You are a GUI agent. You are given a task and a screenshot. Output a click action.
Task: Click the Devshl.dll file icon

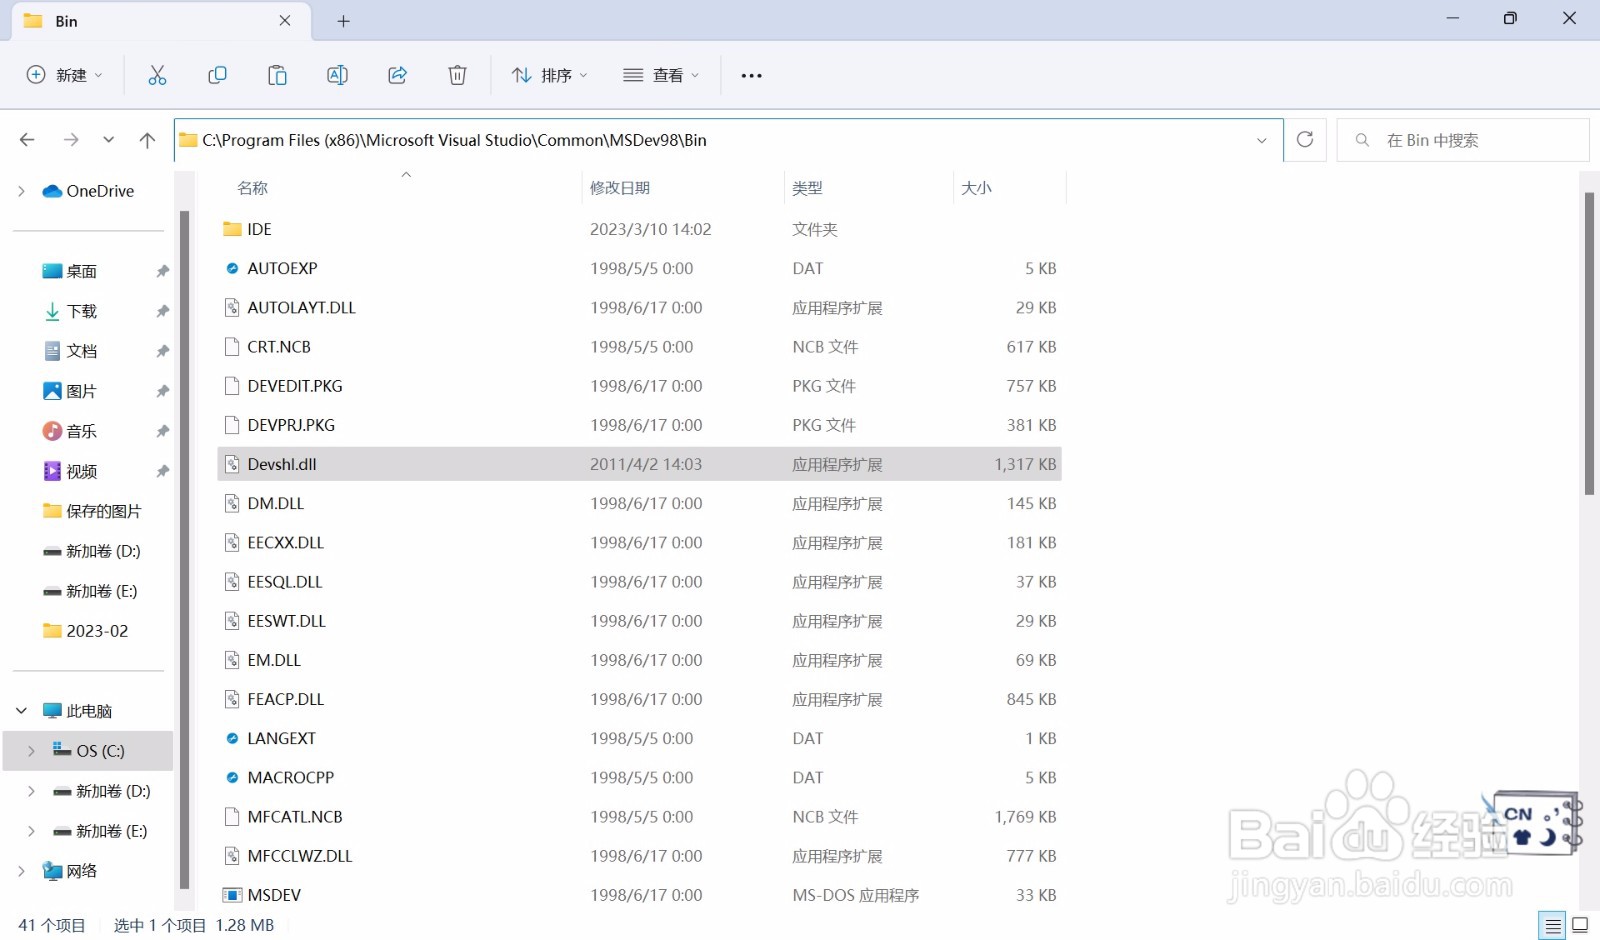coord(232,464)
